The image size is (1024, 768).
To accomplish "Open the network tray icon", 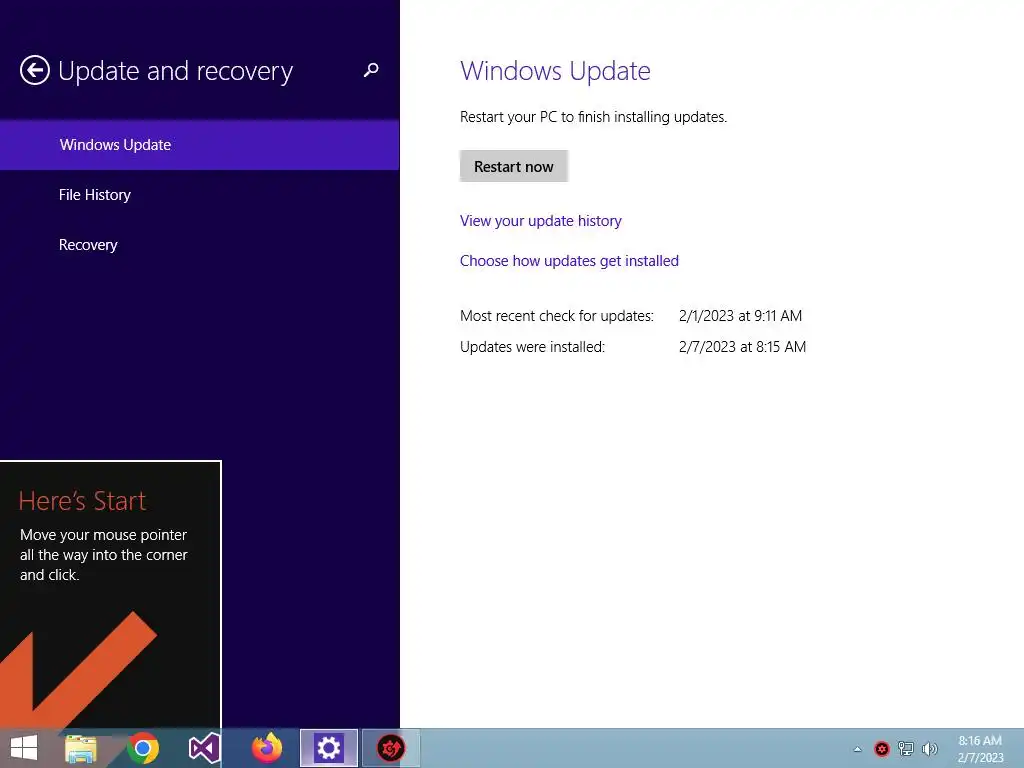I will pos(906,749).
